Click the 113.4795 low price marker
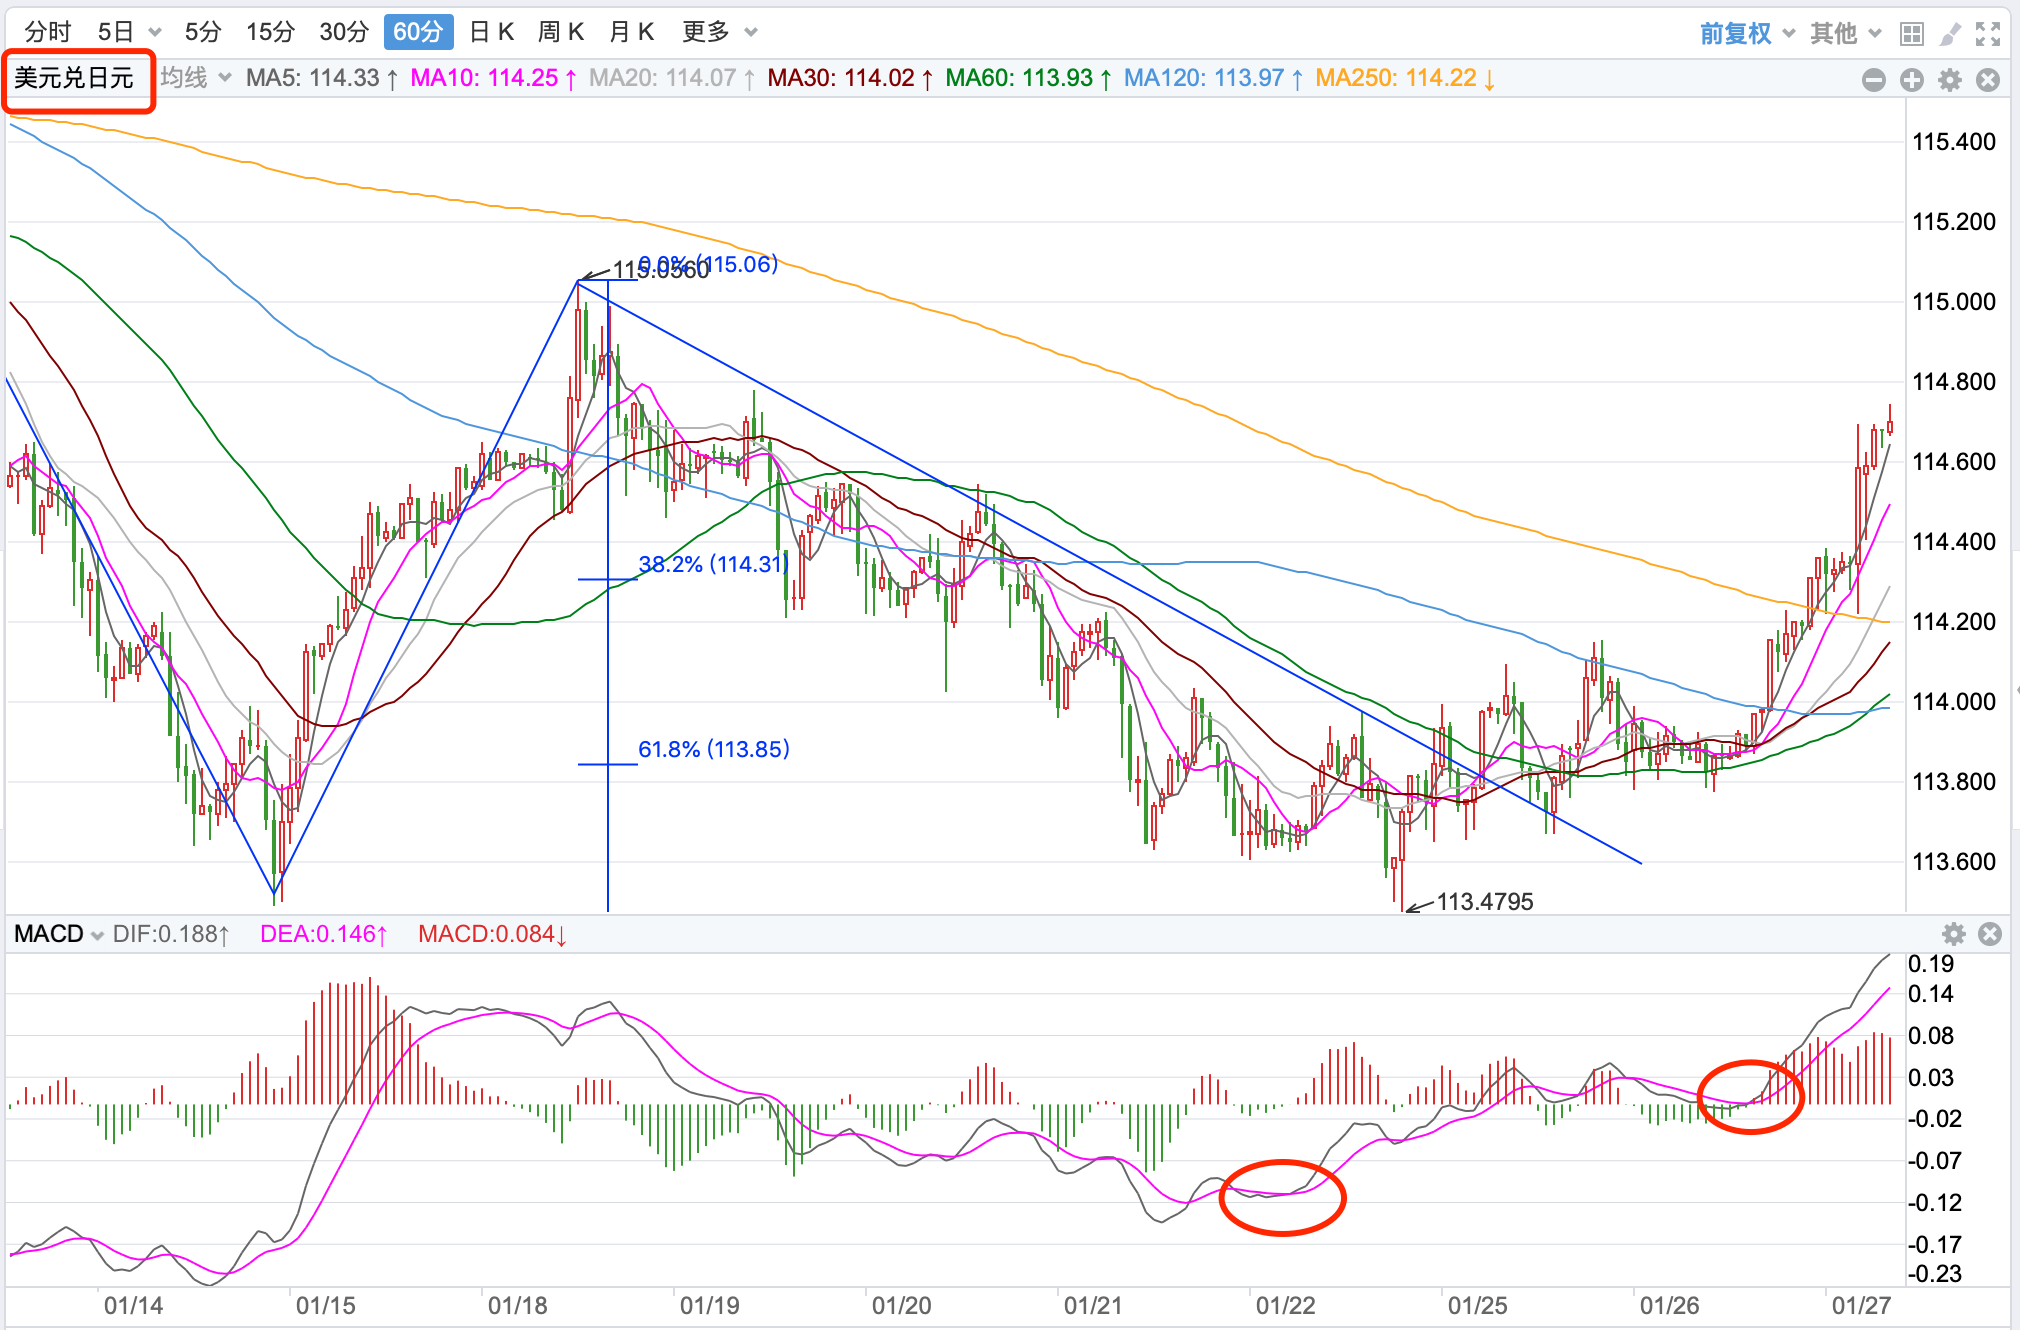 (1484, 902)
